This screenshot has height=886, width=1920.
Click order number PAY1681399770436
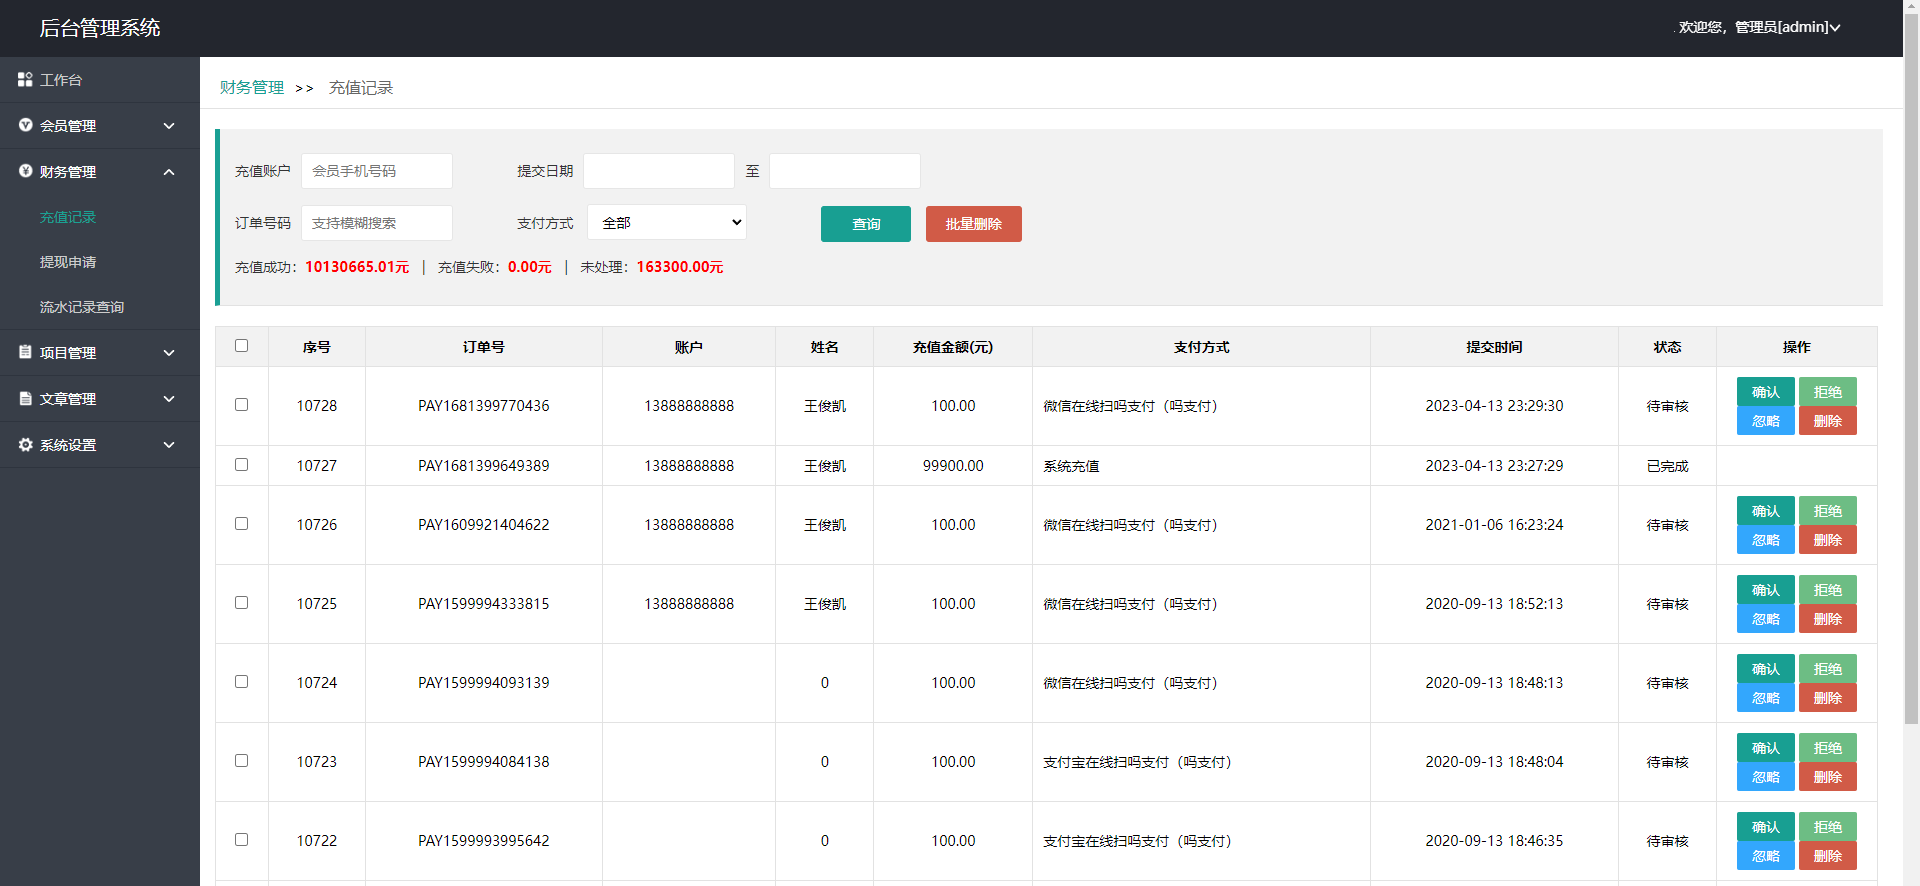click(x=484, y=406)
